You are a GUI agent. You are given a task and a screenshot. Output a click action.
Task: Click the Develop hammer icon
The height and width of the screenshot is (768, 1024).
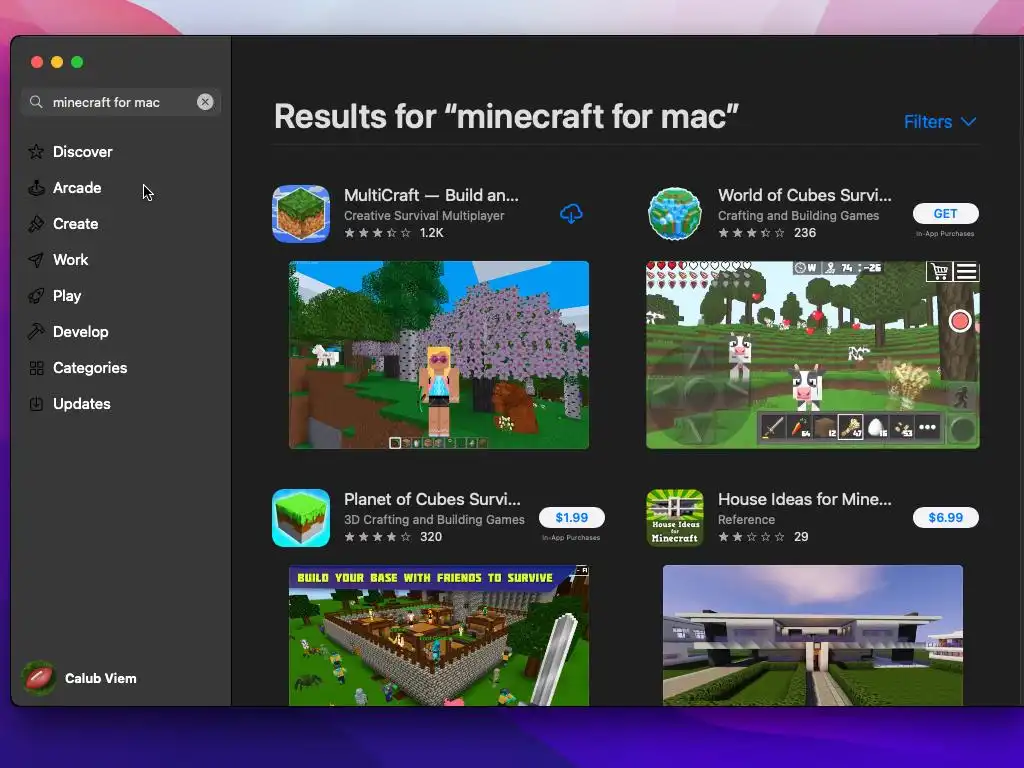click(36, 332)
